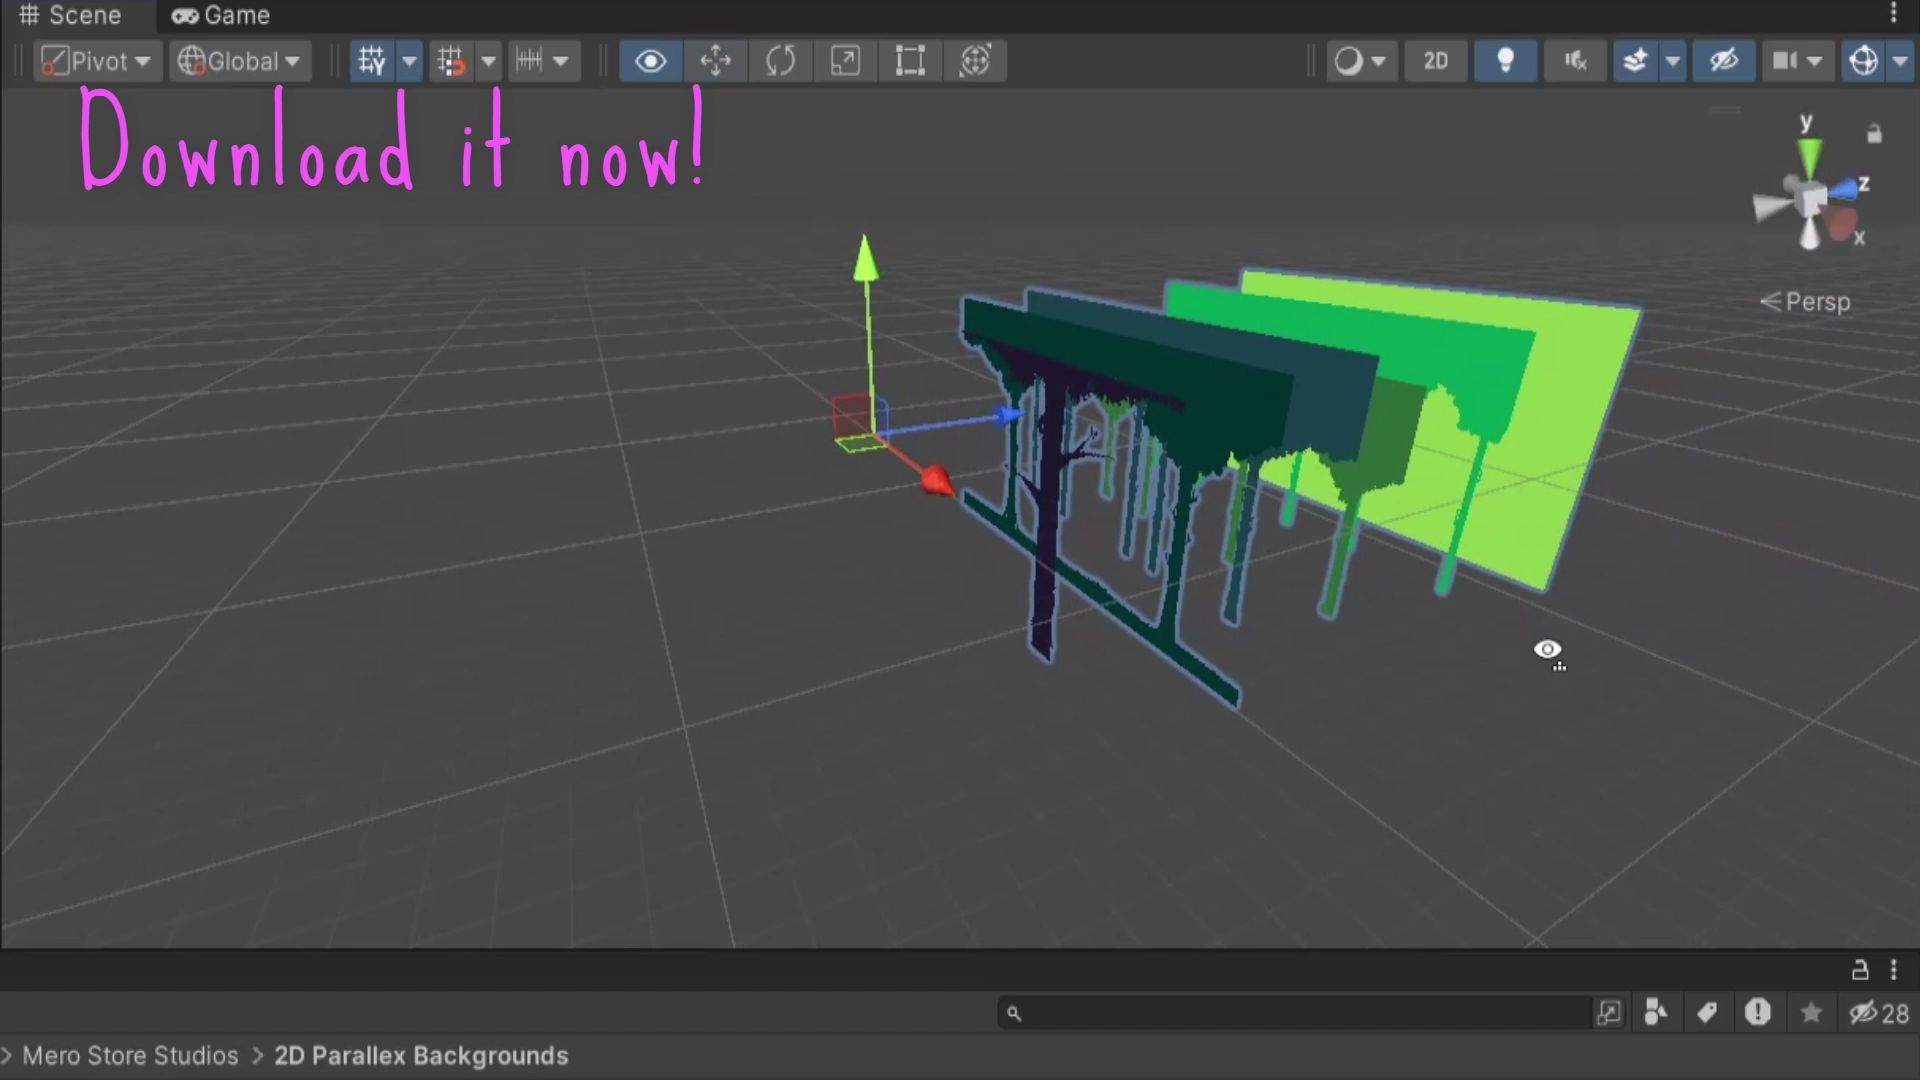Toggle Project panel lock icon
This screenshot has height=1080, width=1920.
click(x=1860, y=970)
